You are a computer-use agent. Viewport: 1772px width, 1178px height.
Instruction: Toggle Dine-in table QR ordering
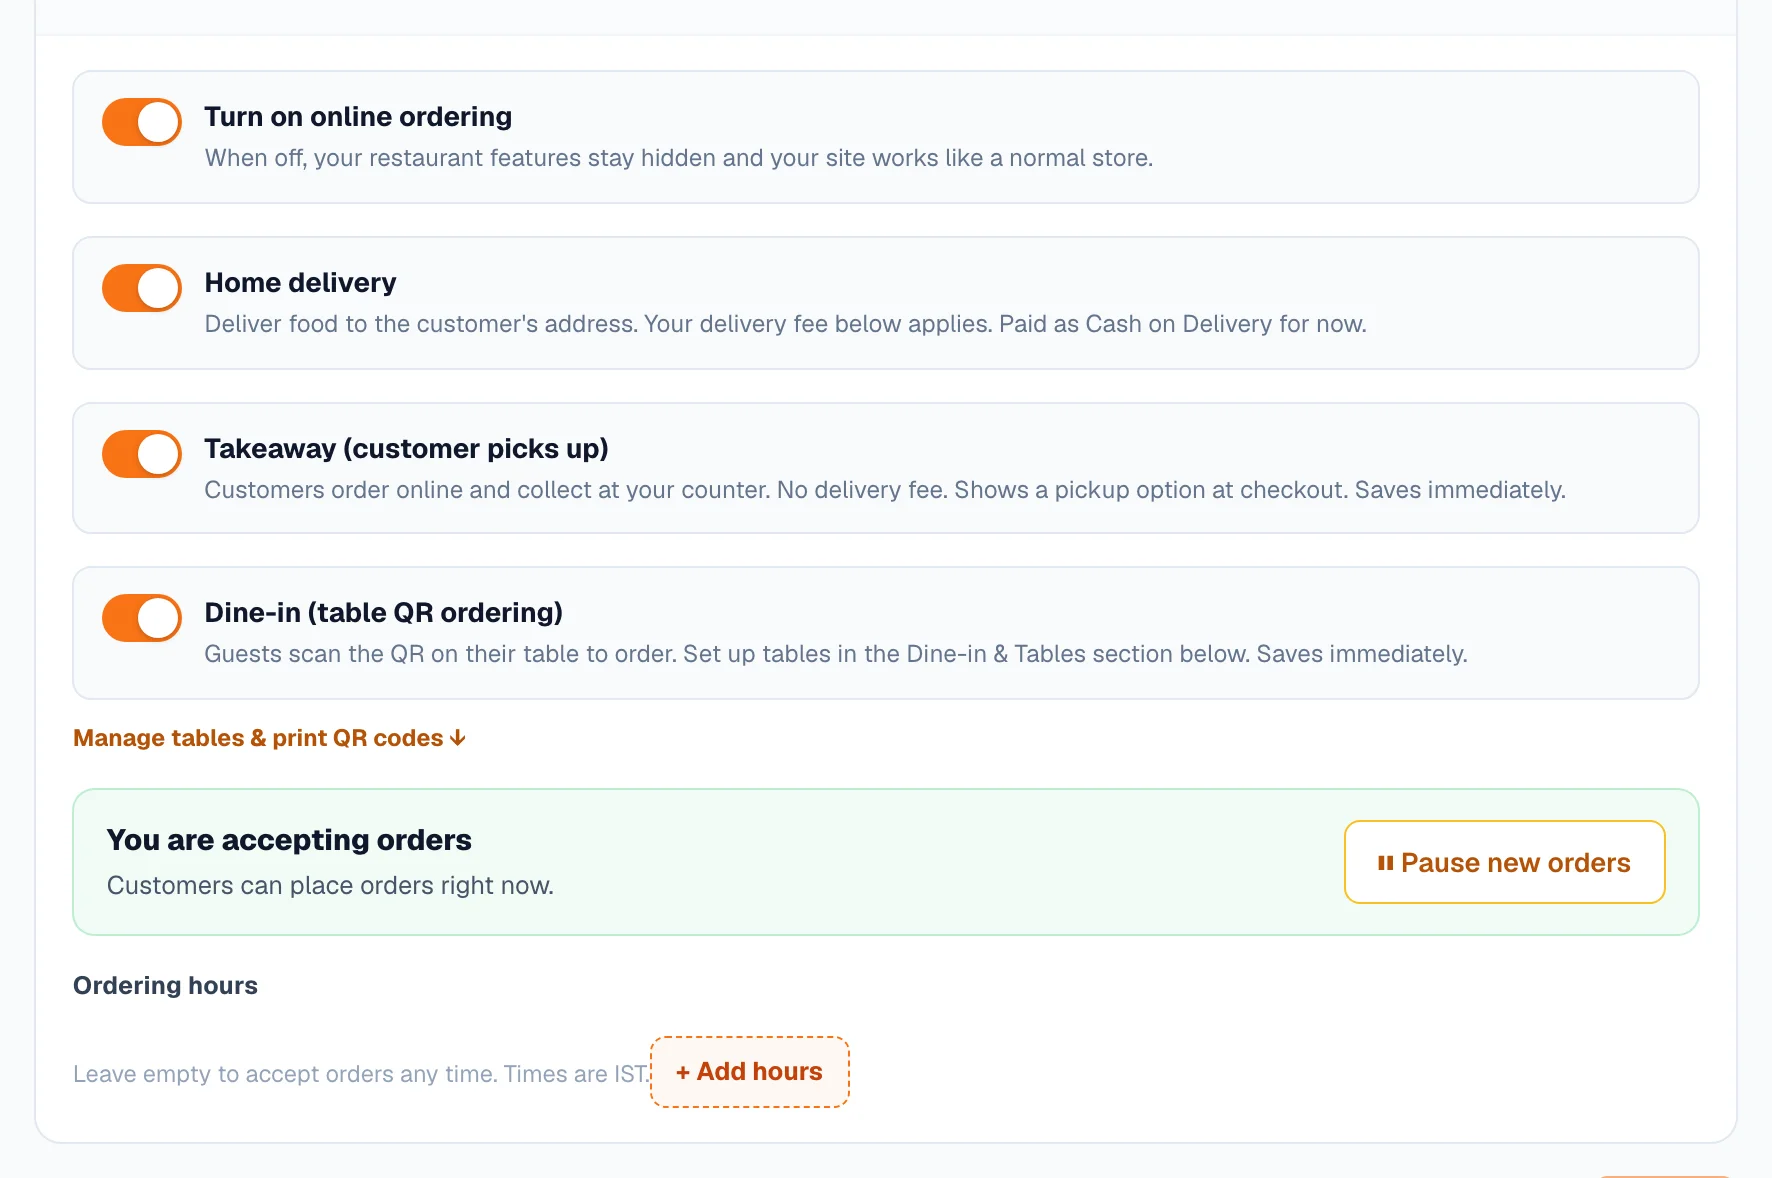(142, 618)
